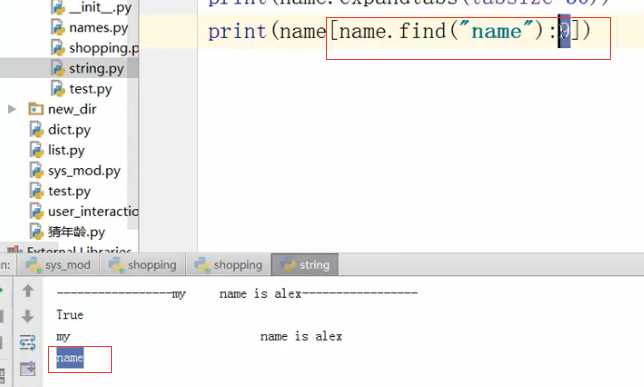
Task: Select the string run tab
Action: tap(305, 265)
